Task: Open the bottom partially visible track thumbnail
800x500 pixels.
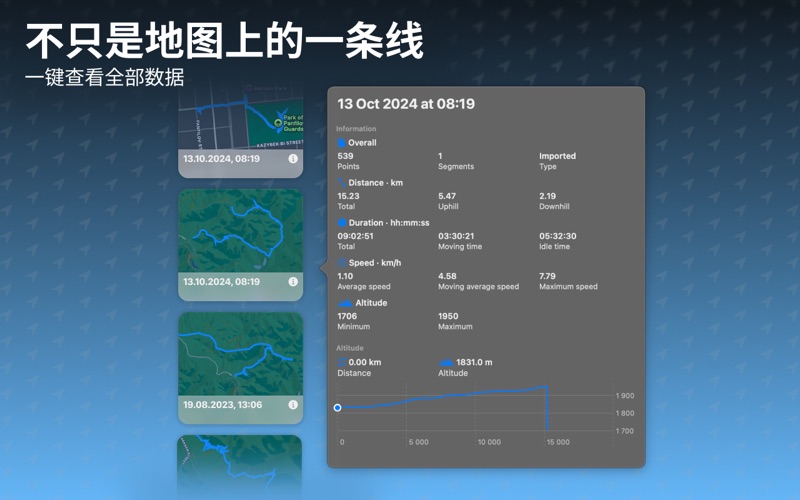Action: pos(240,467)
